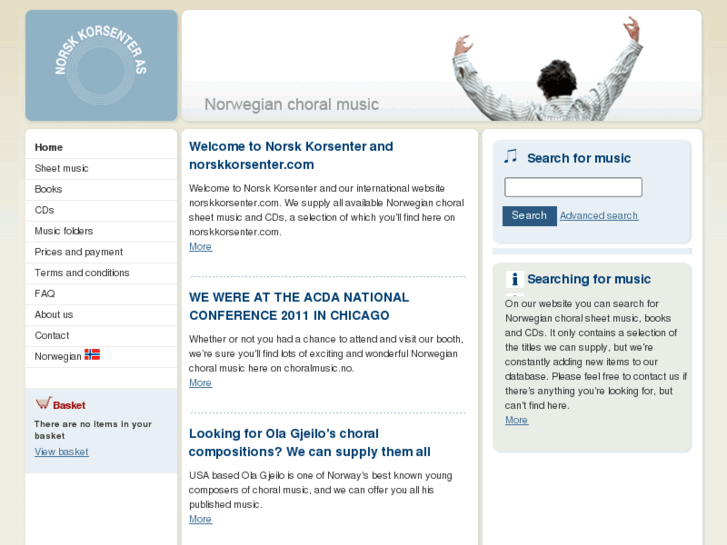Click the conductor banner photo
Image resolution: width=727 pixels, height=545 pixels.
point(549,69)
